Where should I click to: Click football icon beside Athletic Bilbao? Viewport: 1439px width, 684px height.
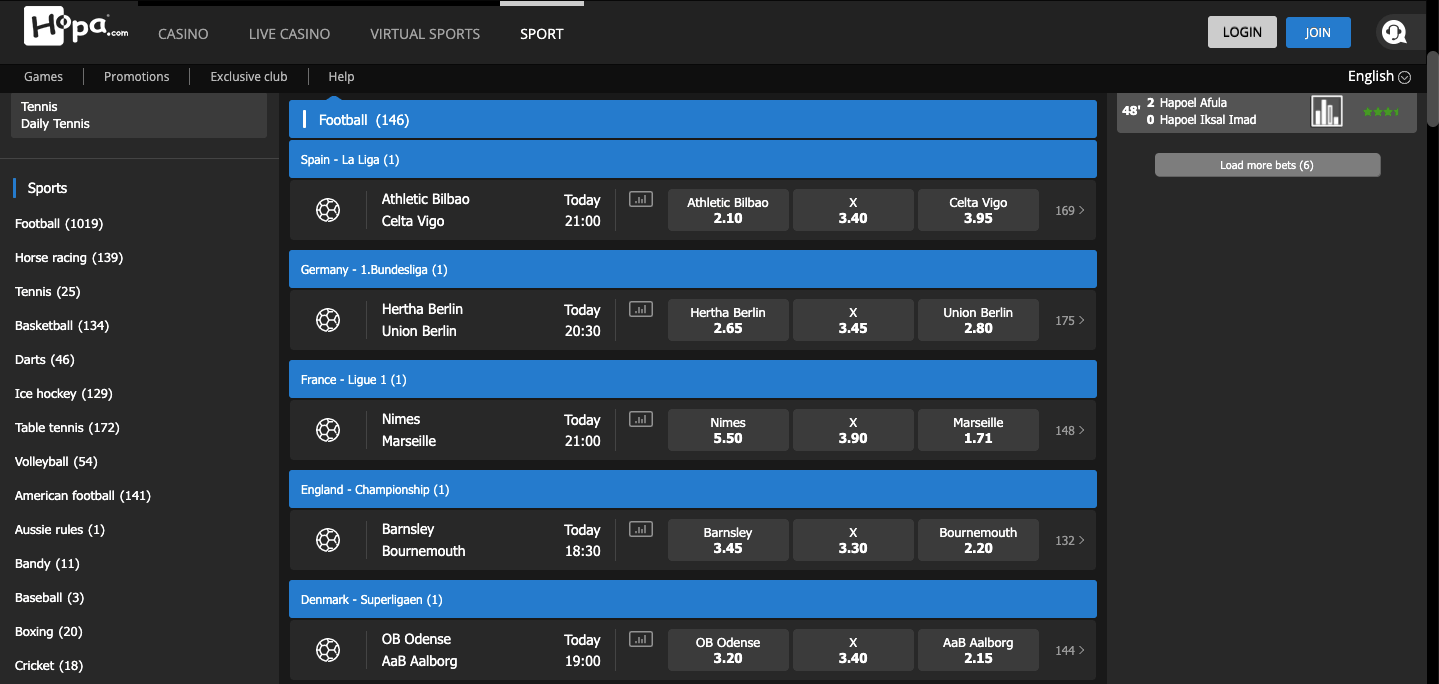328,210
